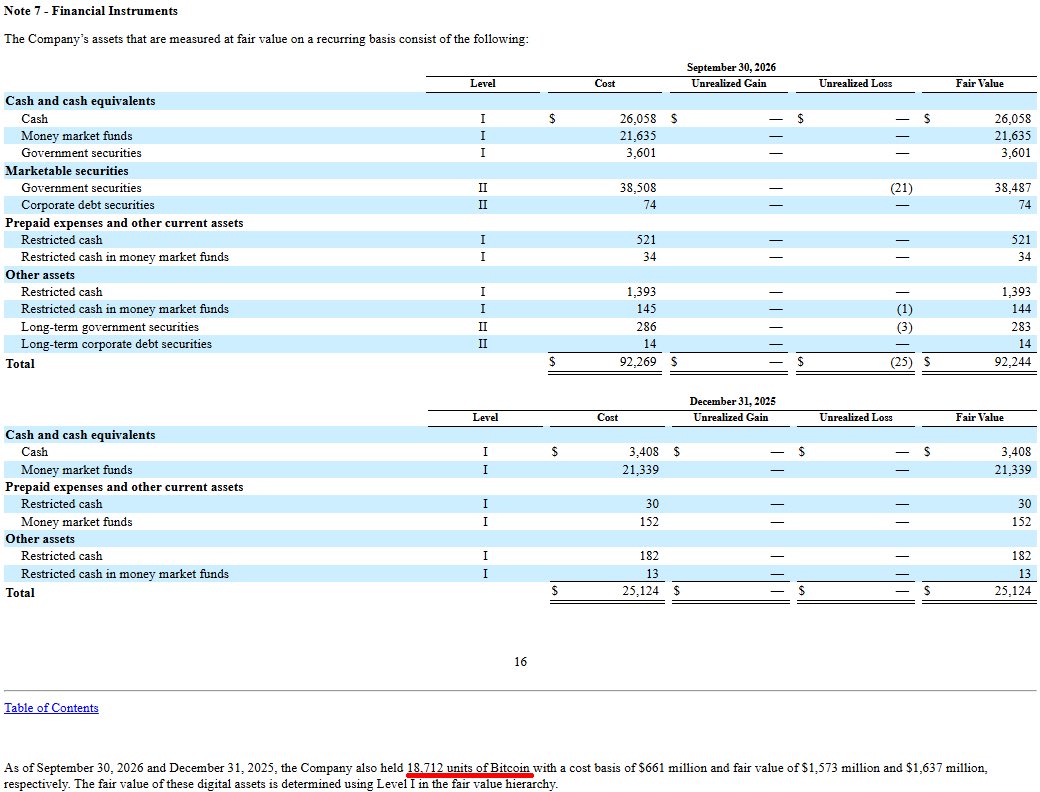Click the 'Note 7 - Financial Instruments' heading
This screenshot has height=792, width=1040.
pos(91,11)
